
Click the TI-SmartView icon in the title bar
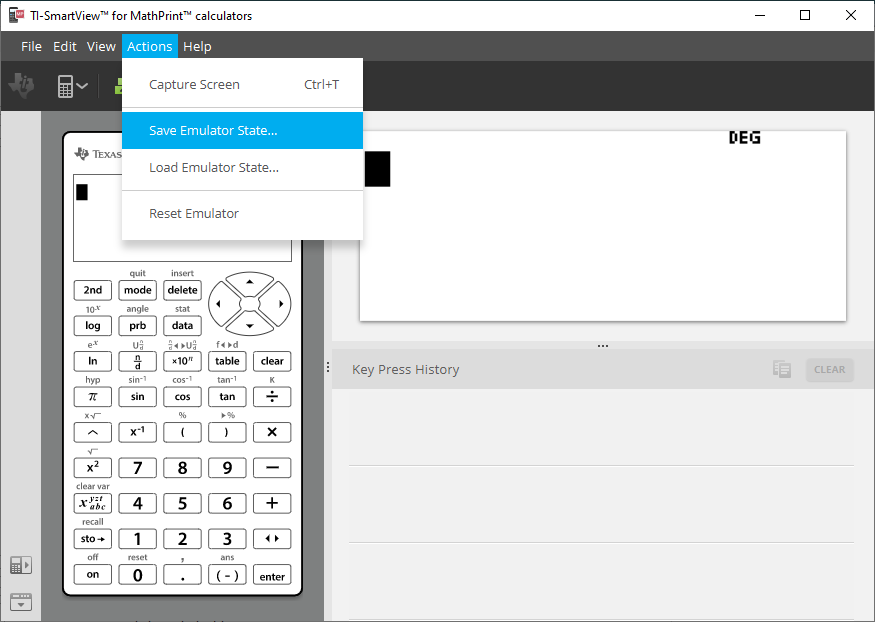(14, 14)
